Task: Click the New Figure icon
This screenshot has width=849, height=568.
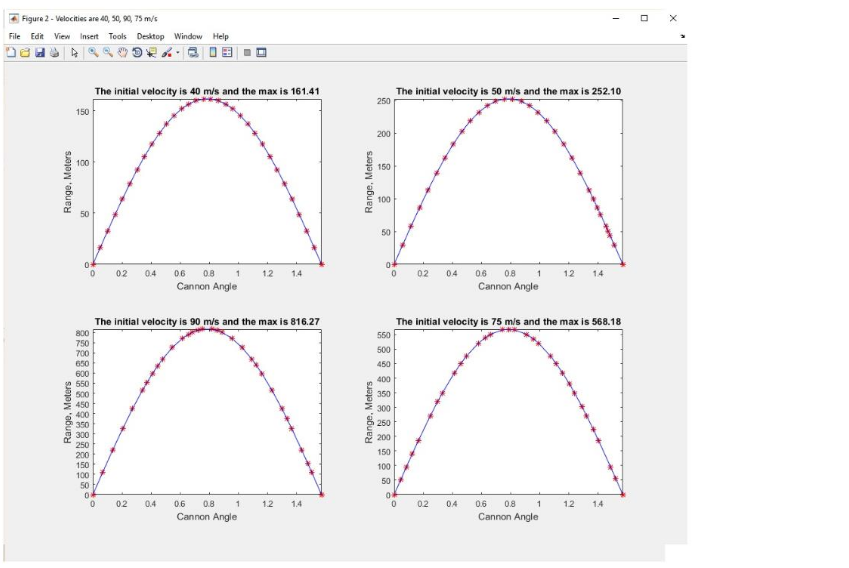Action: pyautogui.click(x=11, y=53)
